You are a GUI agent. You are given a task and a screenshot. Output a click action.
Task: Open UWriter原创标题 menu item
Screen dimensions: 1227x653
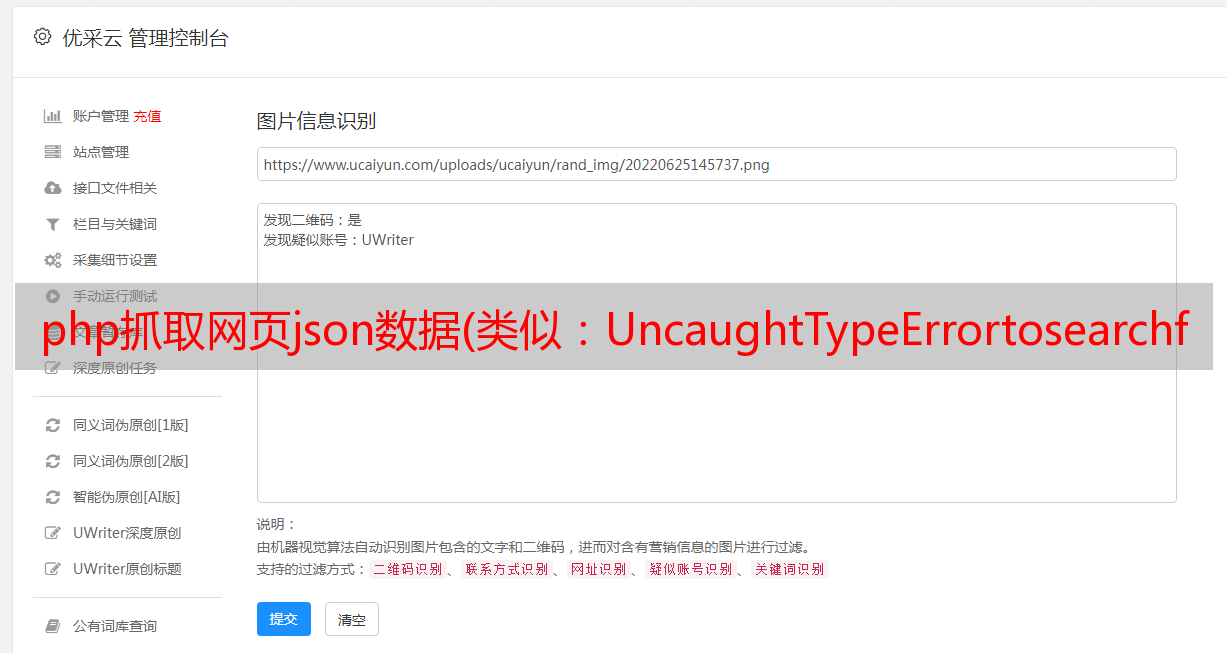(x=127, y=569)
